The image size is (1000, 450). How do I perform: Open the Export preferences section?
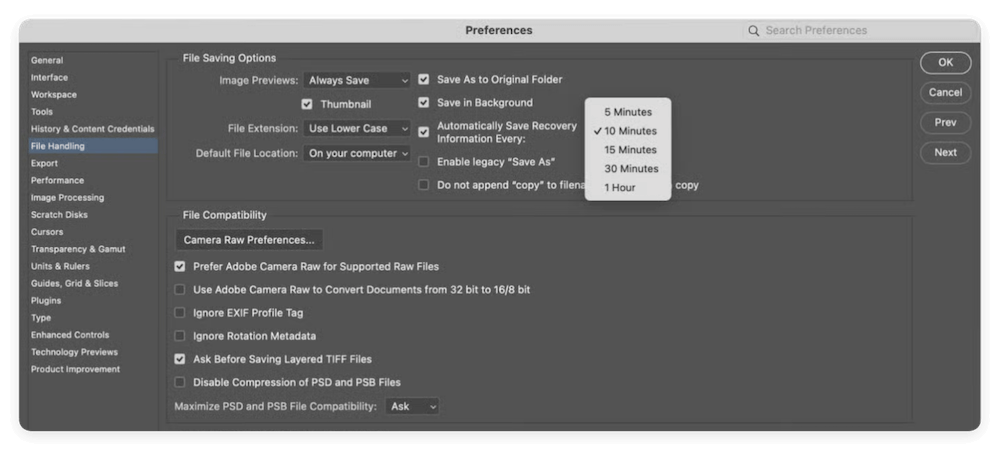[44, 164]
